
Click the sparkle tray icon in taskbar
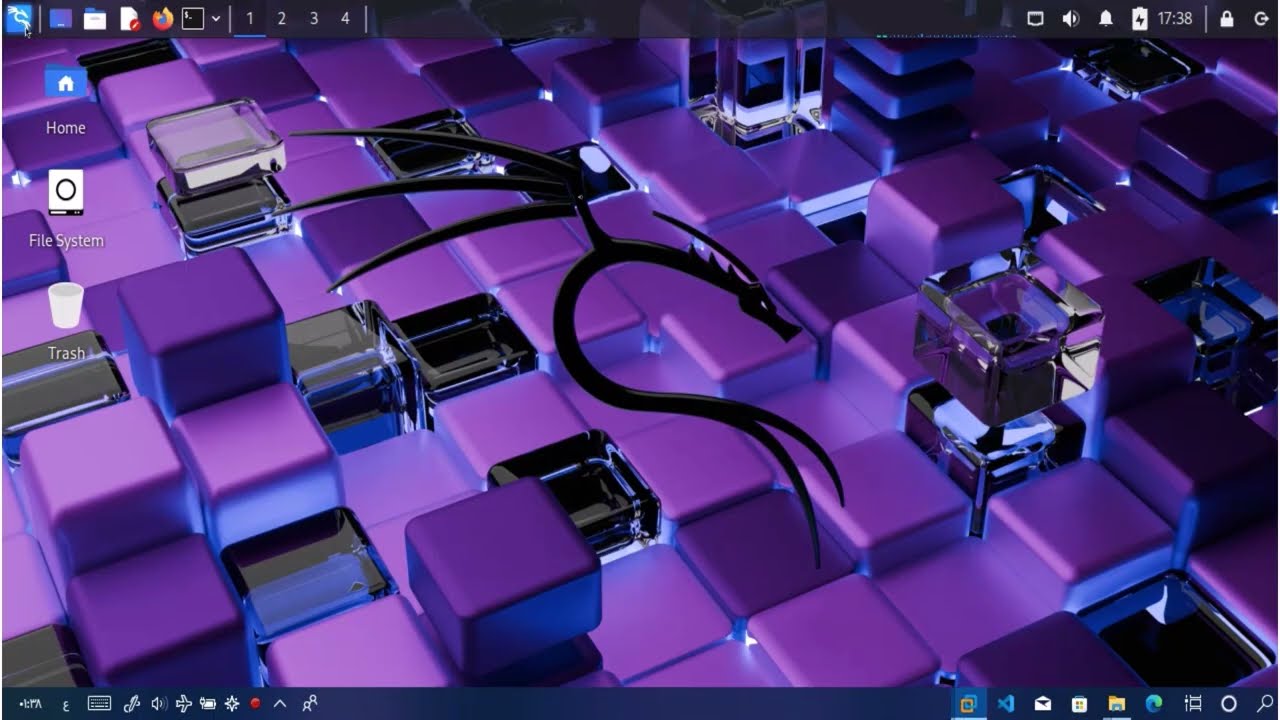[232, 704]
